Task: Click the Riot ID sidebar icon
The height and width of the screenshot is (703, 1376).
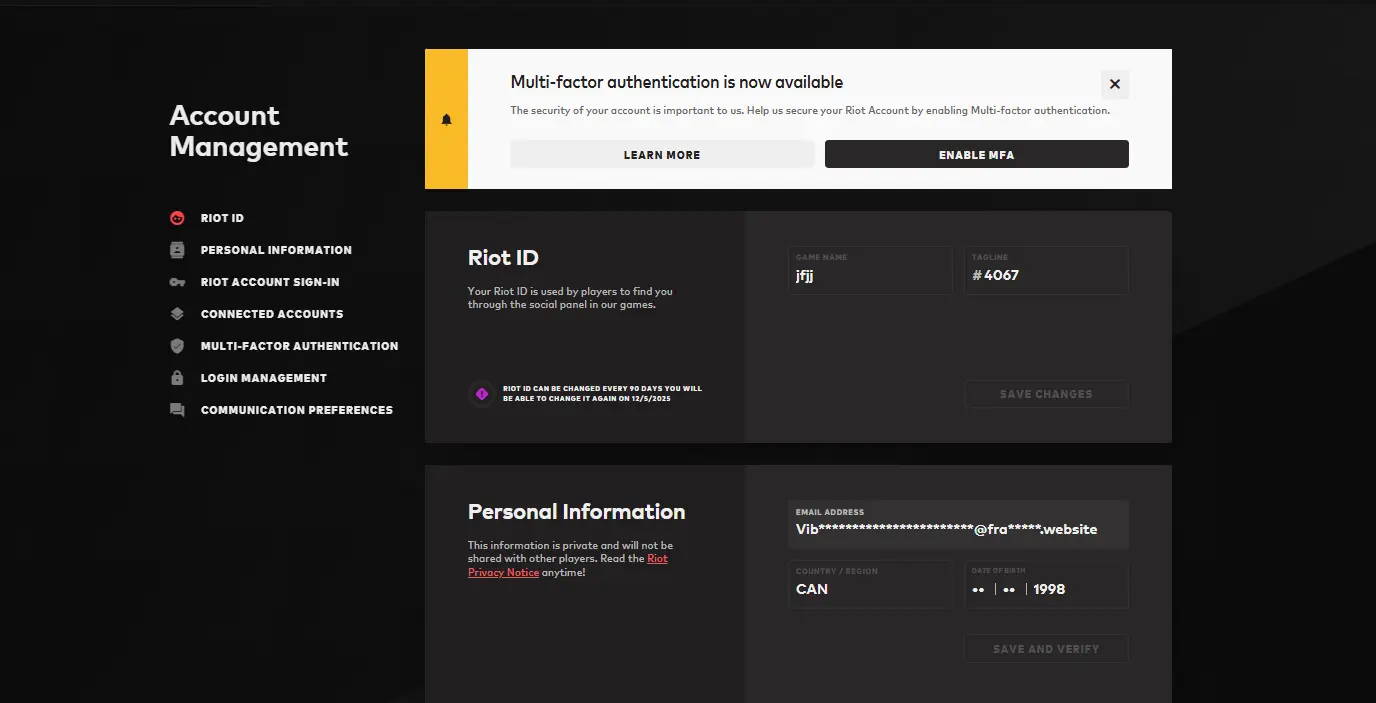Action: 177,218
